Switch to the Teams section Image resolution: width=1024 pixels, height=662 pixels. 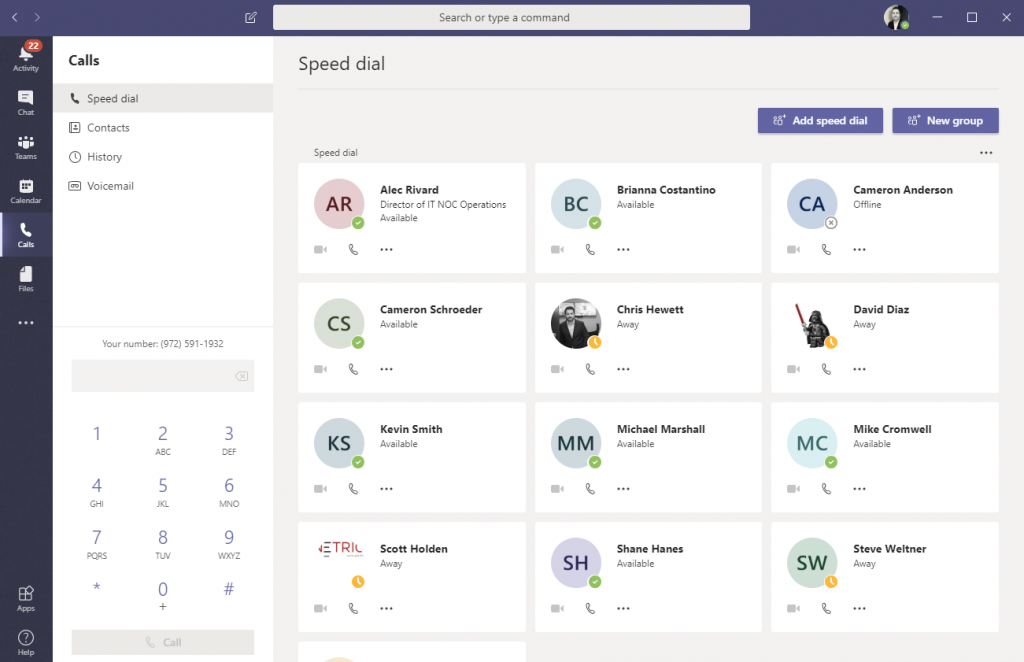tap(25, 145)
